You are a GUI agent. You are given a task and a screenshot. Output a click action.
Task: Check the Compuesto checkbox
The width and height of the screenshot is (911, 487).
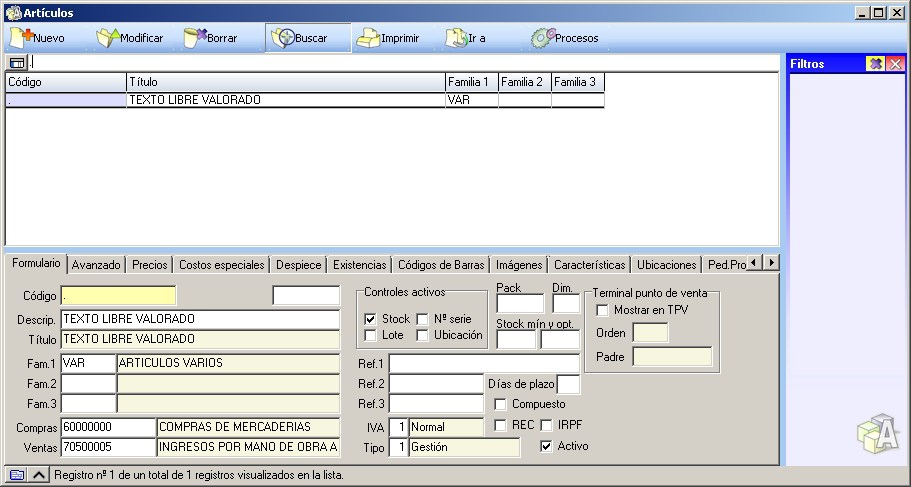coord(500,404)
